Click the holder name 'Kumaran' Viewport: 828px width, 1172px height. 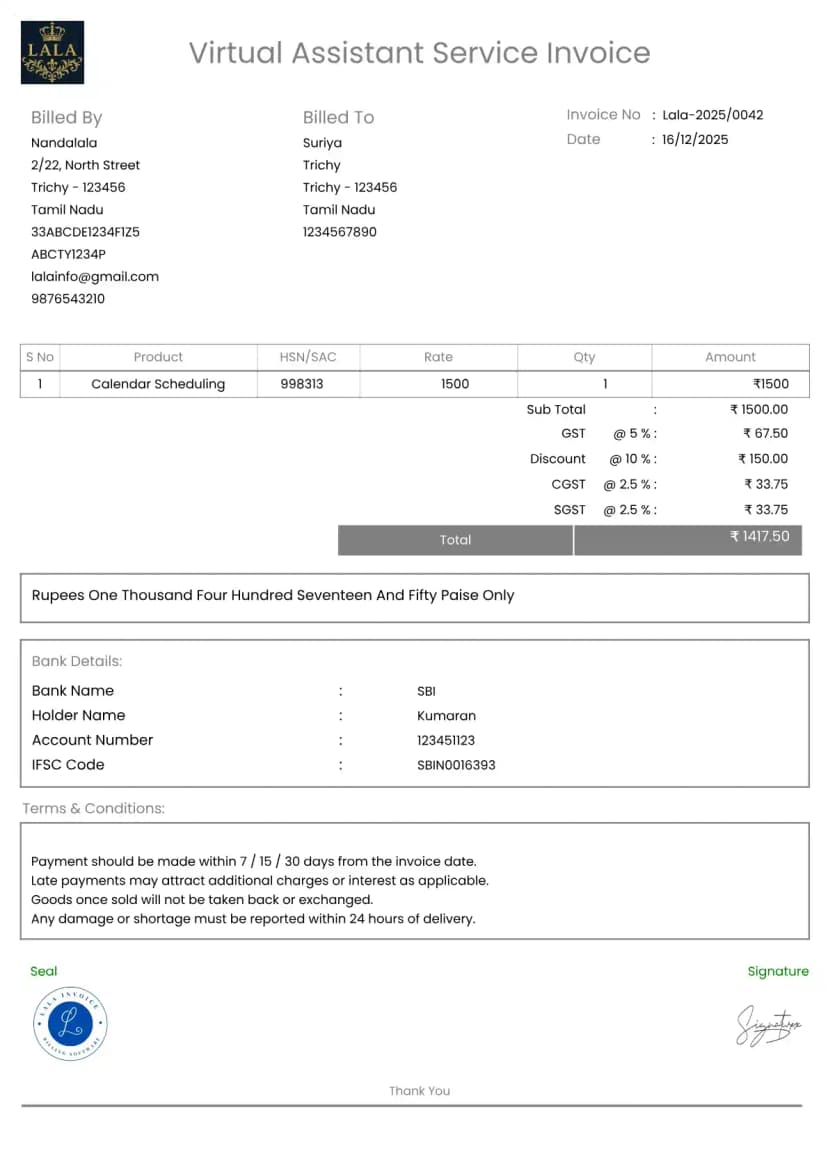(x=446, y=716)
